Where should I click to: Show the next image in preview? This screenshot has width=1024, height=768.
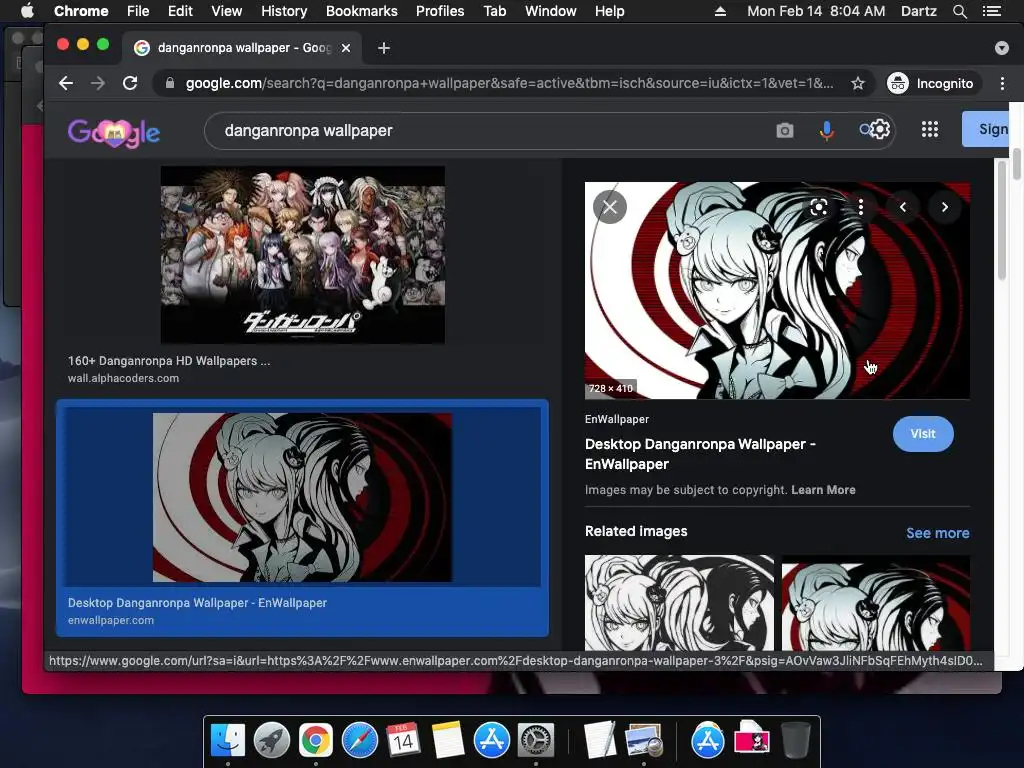pos(944,207)
